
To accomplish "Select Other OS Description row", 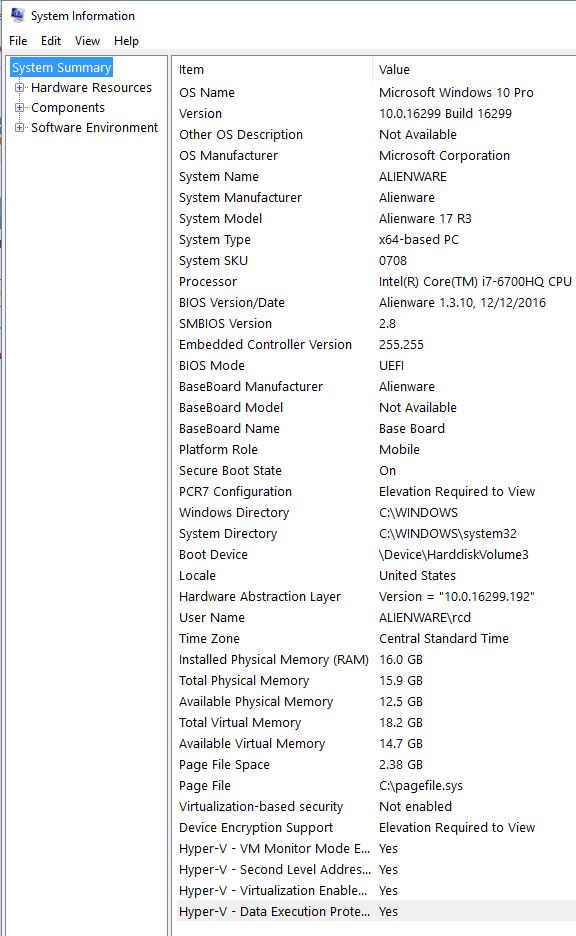I will (x=374, y=134).
